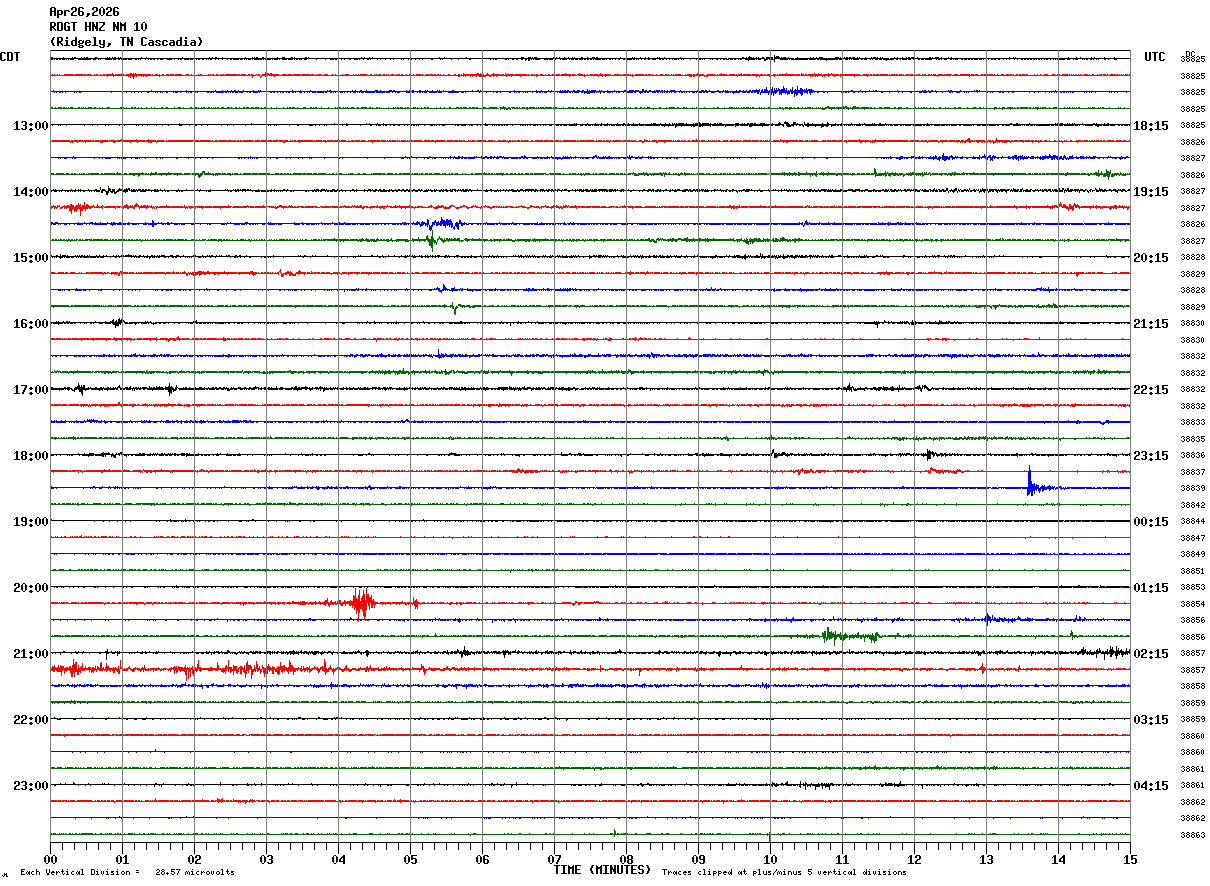The image size is (1210, 886).
Task: Click minute tick label 06 on x-axis
Action: tap(482, 860)
